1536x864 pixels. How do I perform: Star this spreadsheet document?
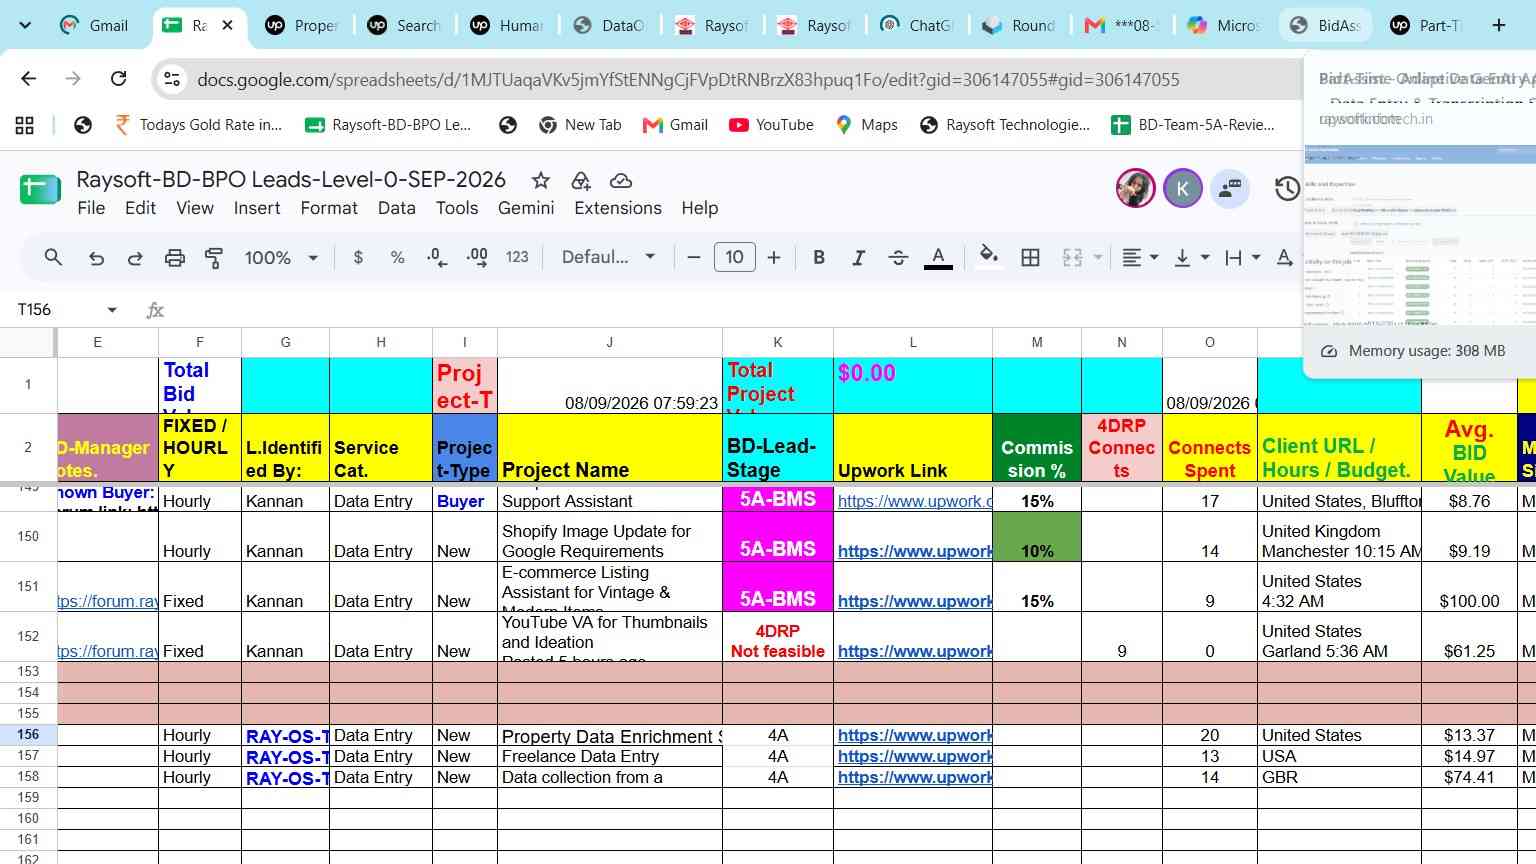click(x=541, y=181)
